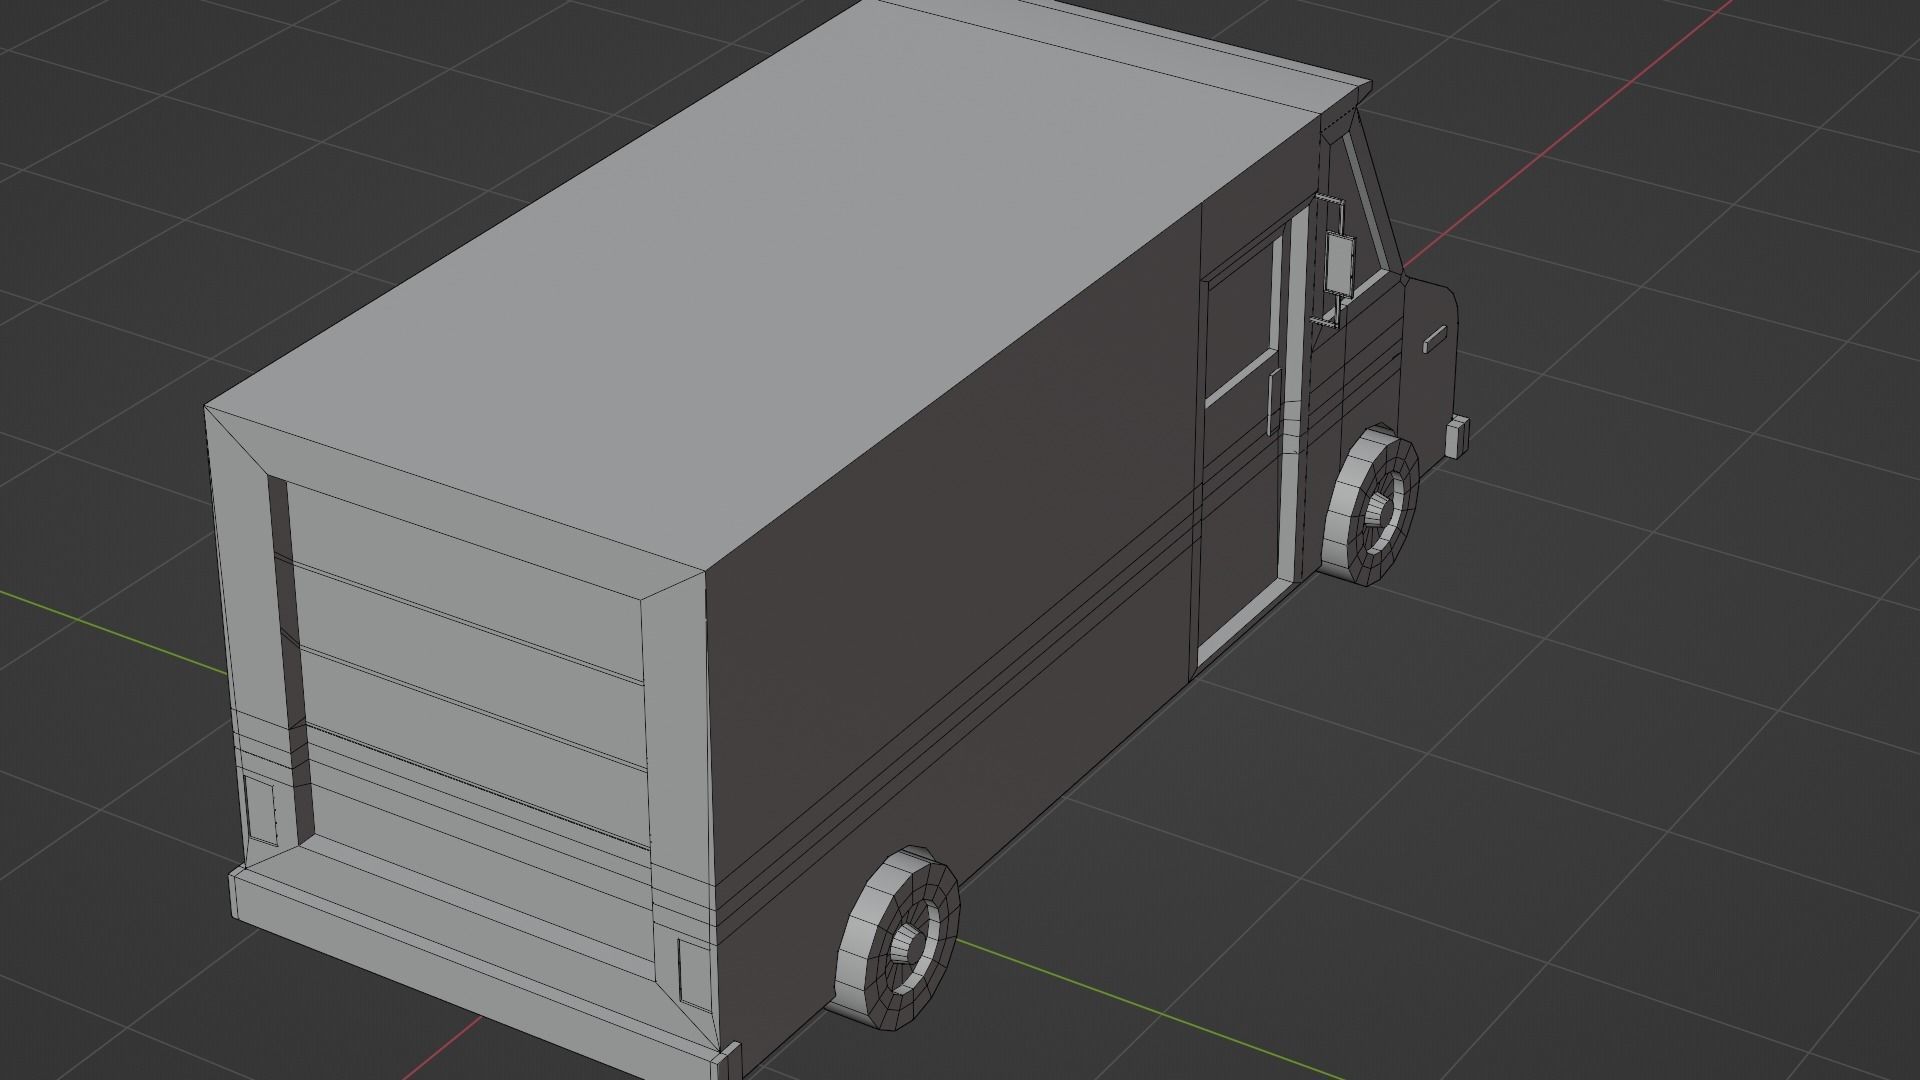Select the front bumper corner block
This screenshot has width=1920, height=1080.
1458,436
